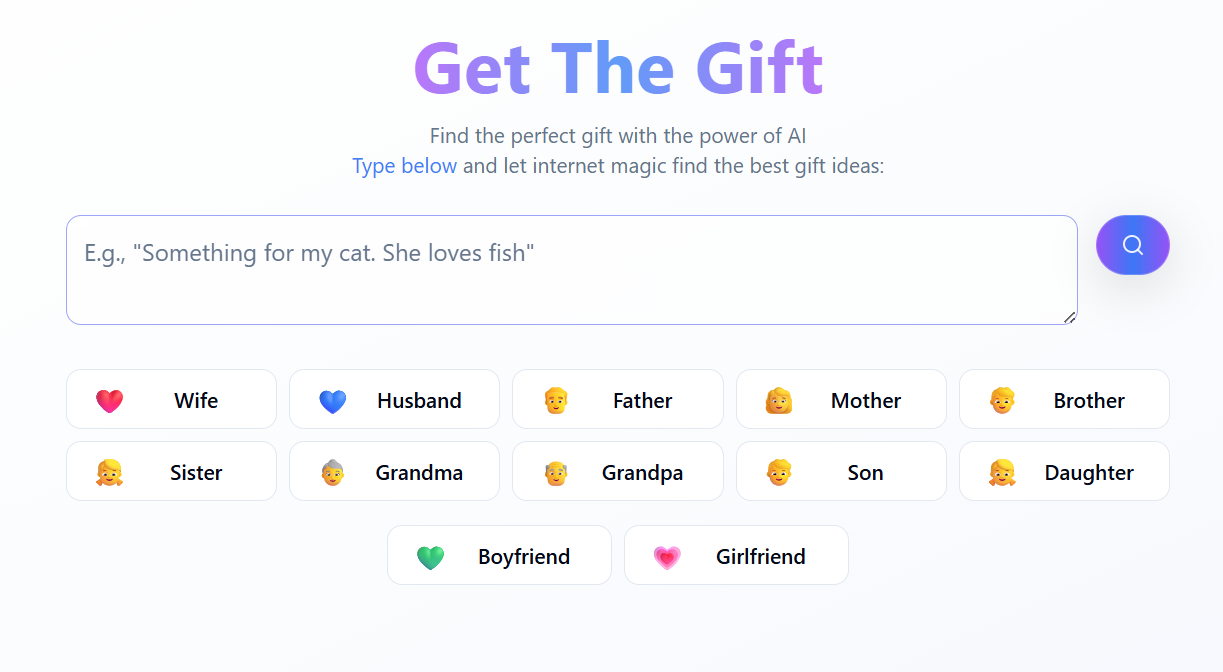Select the Brother gift category button
The height and width of the screenshot is (672, 1223).
[x=1064, y=399]
